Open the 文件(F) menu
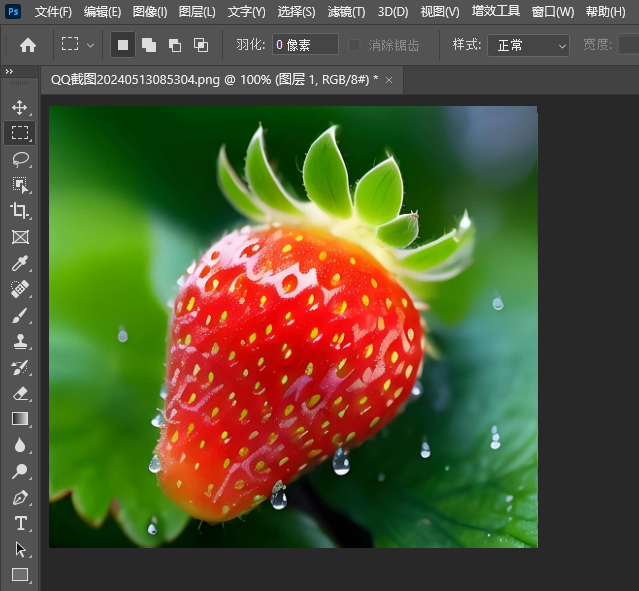The height and width of the screenshot is (591, 639). (x=53, y=12)
